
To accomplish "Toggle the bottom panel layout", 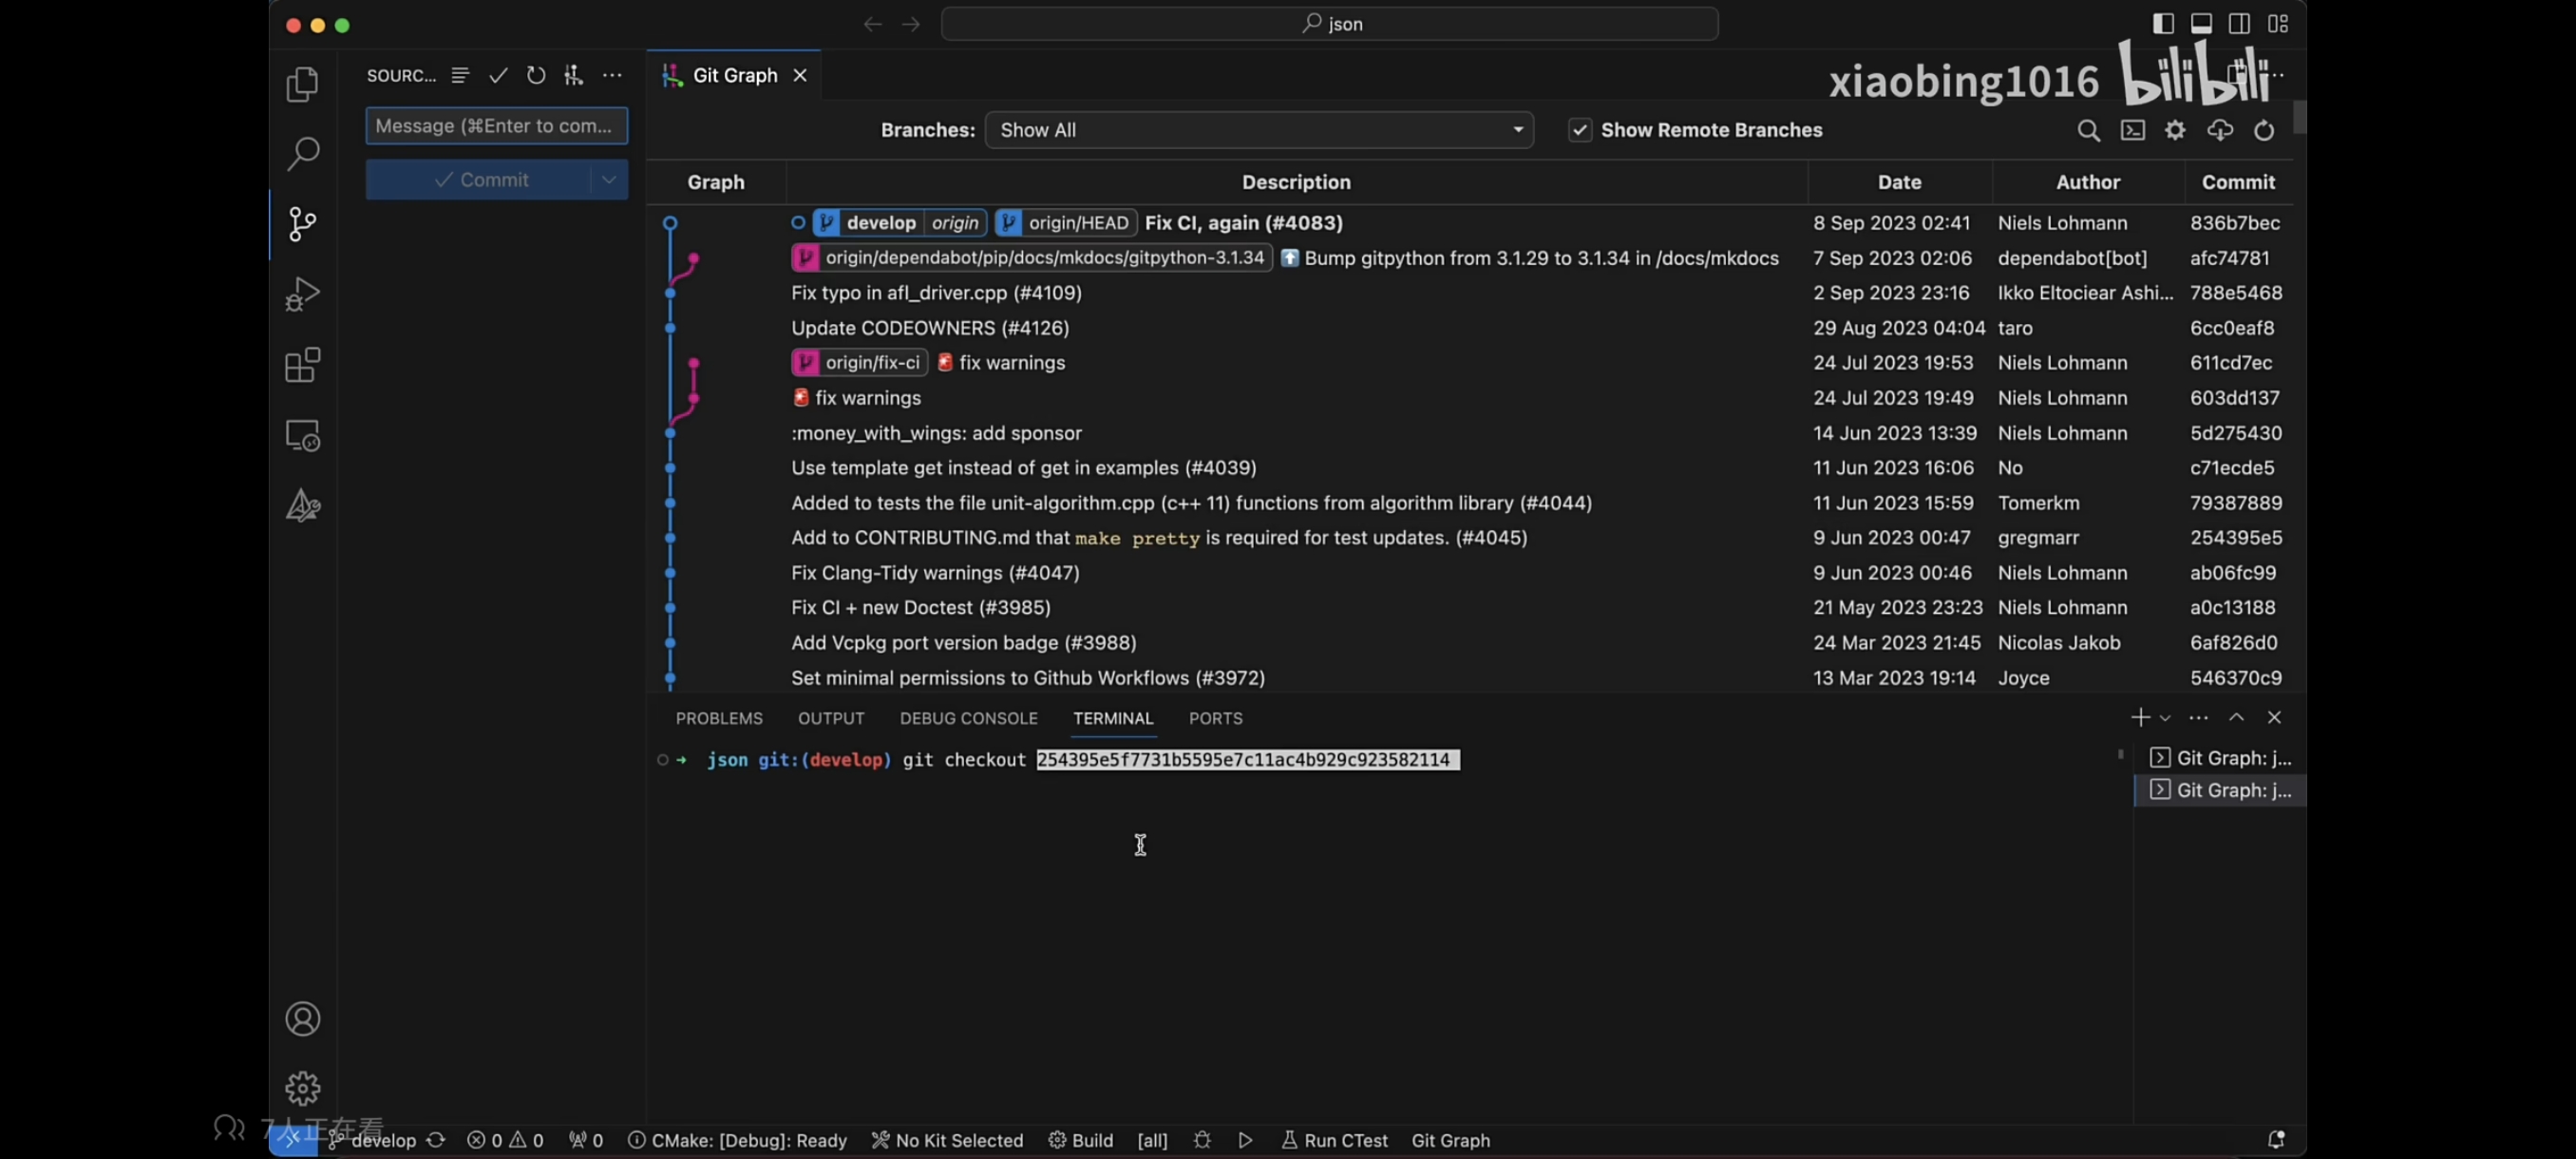I will point(2201,24).
